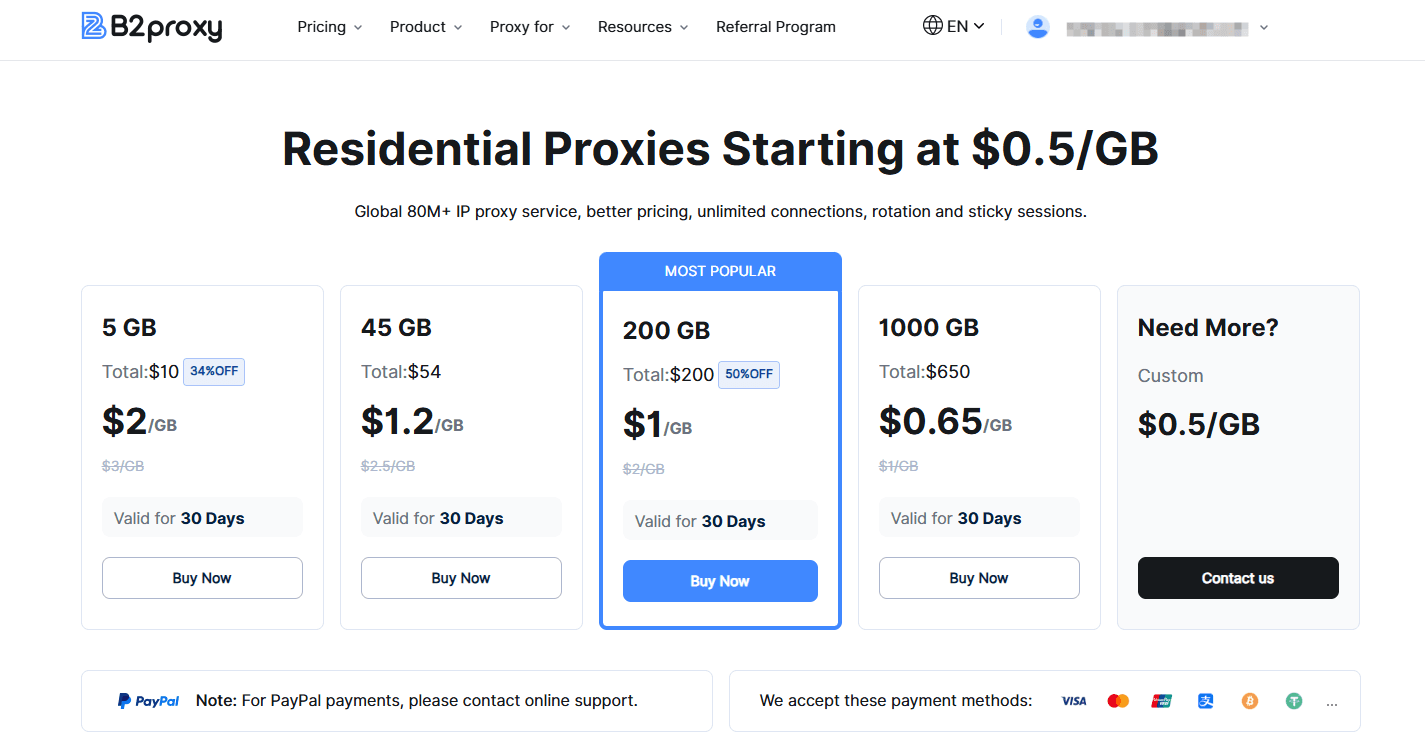
Task: Expand the Proxy for menu
Action: [x=530, y=27]
